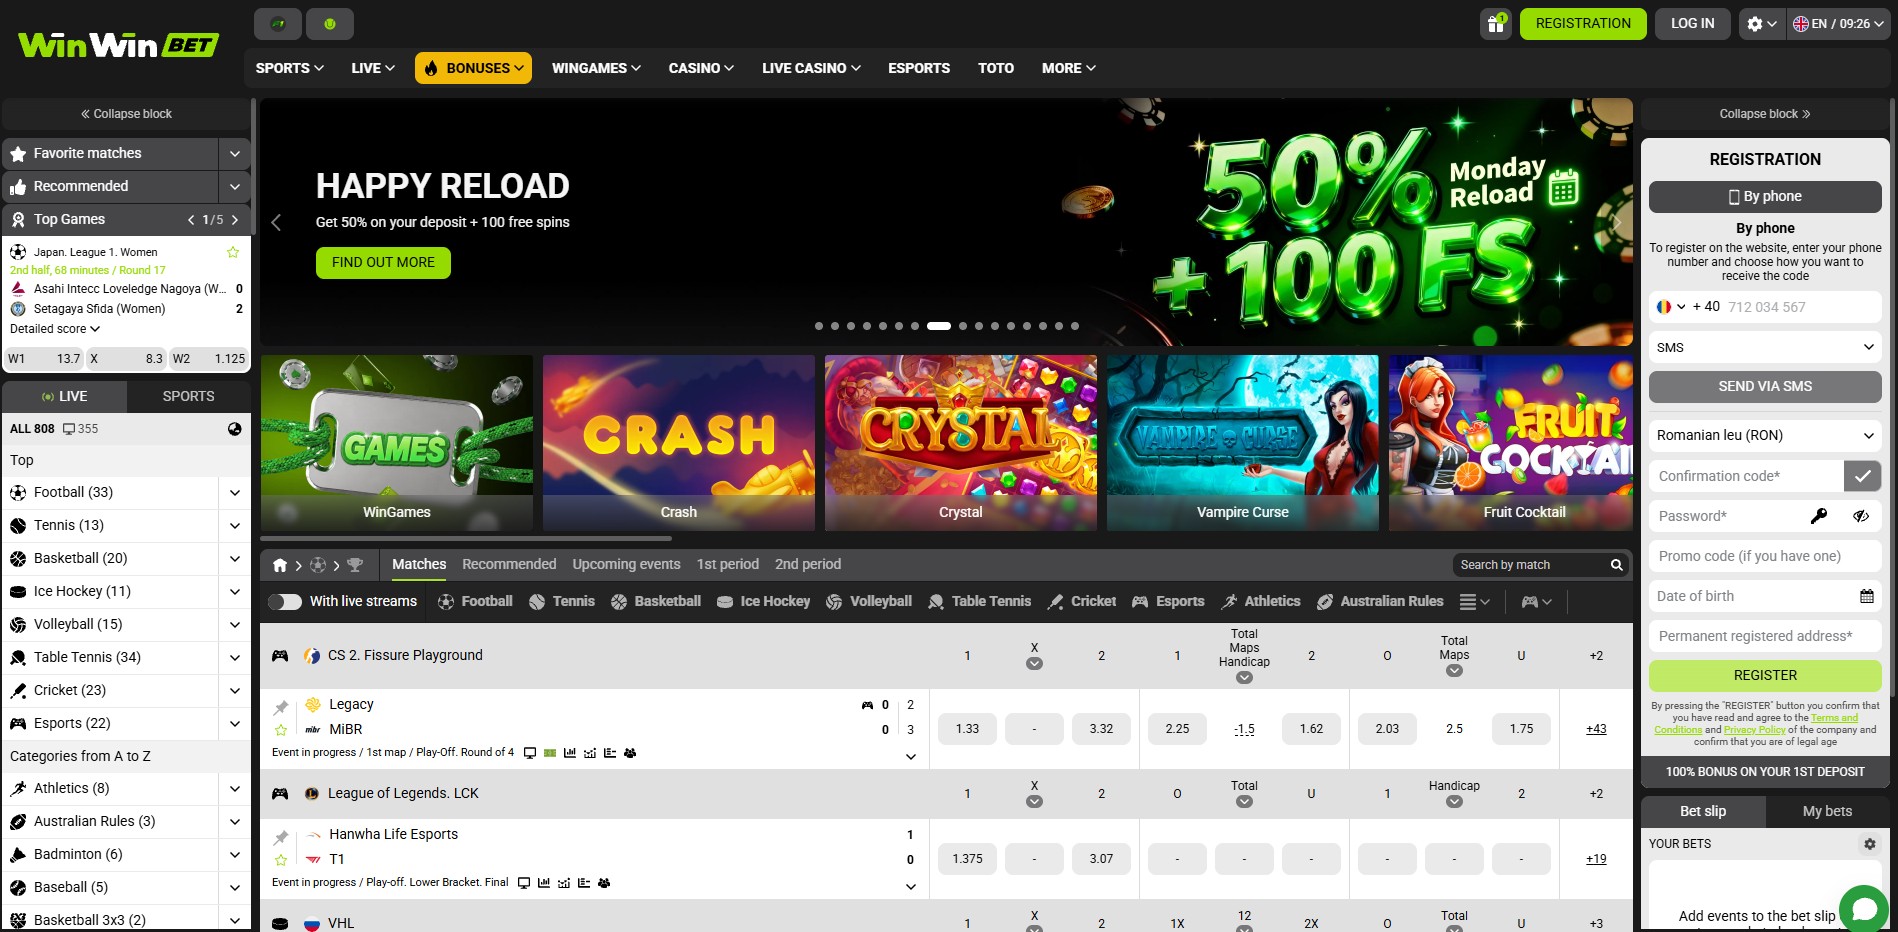Click second green top-bar icon button
The image size is (1898, 932).
(330, 23)
